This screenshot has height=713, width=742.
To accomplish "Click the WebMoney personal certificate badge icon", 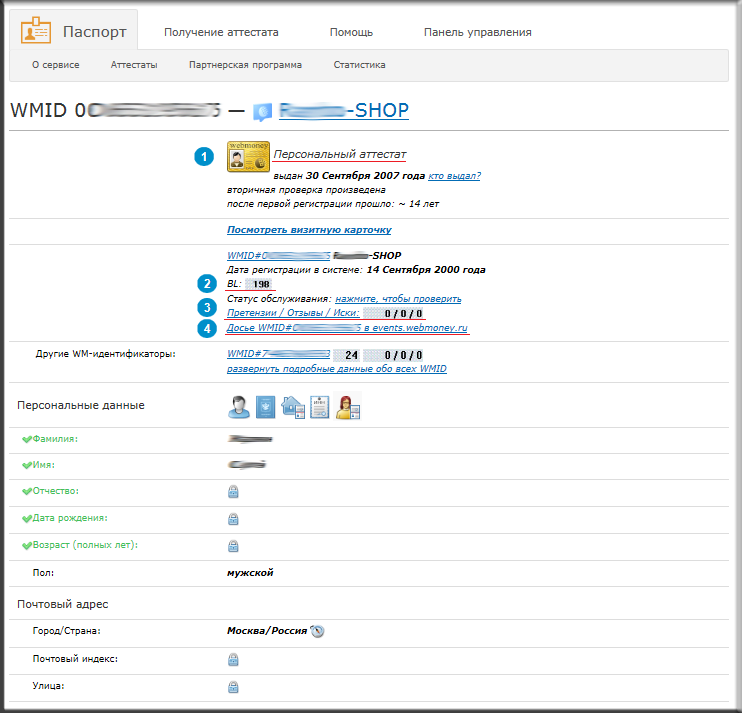I will point(248,156).
